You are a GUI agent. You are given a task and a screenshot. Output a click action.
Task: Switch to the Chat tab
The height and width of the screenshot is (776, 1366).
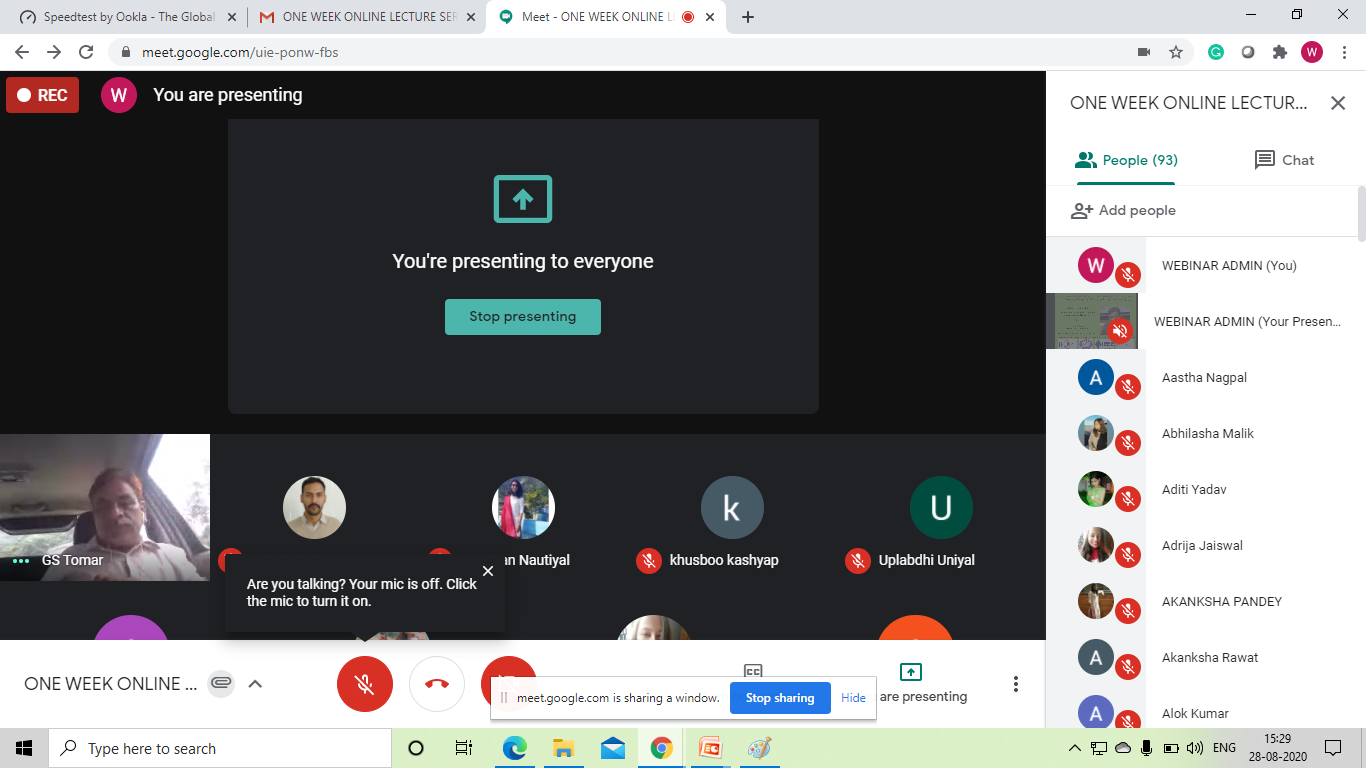[1284, 160]
